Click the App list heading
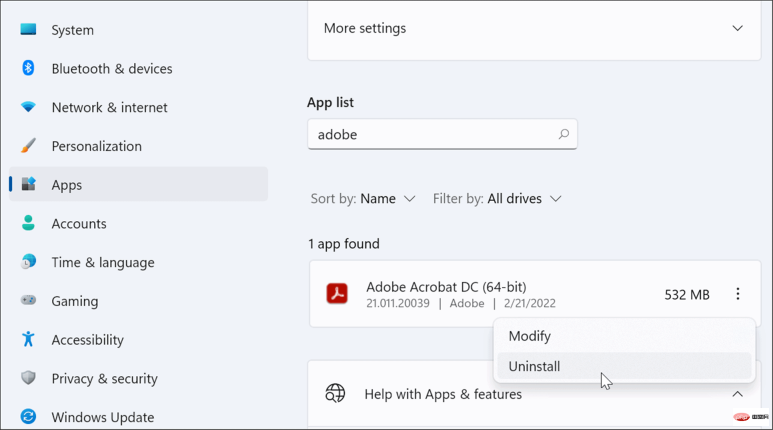The width and height of the screenshot is (773, 430). (x=330, y=103)
